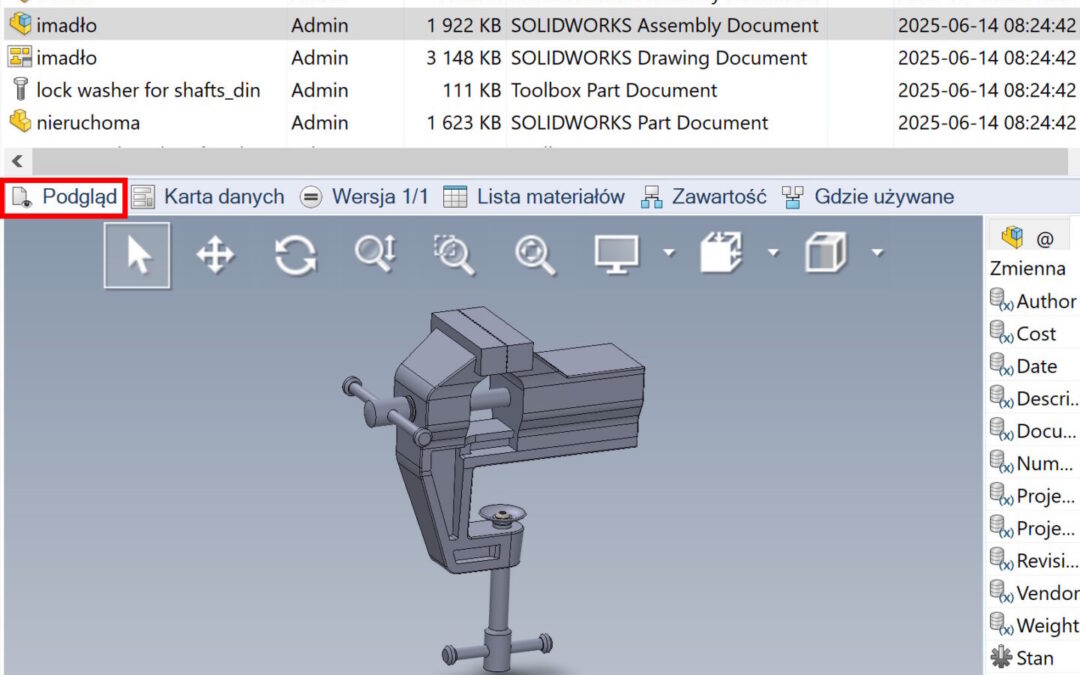Click the zoom to fit icon
Image resolution: width=1080 pixels, height=675 pixels.
coord(534,255)
